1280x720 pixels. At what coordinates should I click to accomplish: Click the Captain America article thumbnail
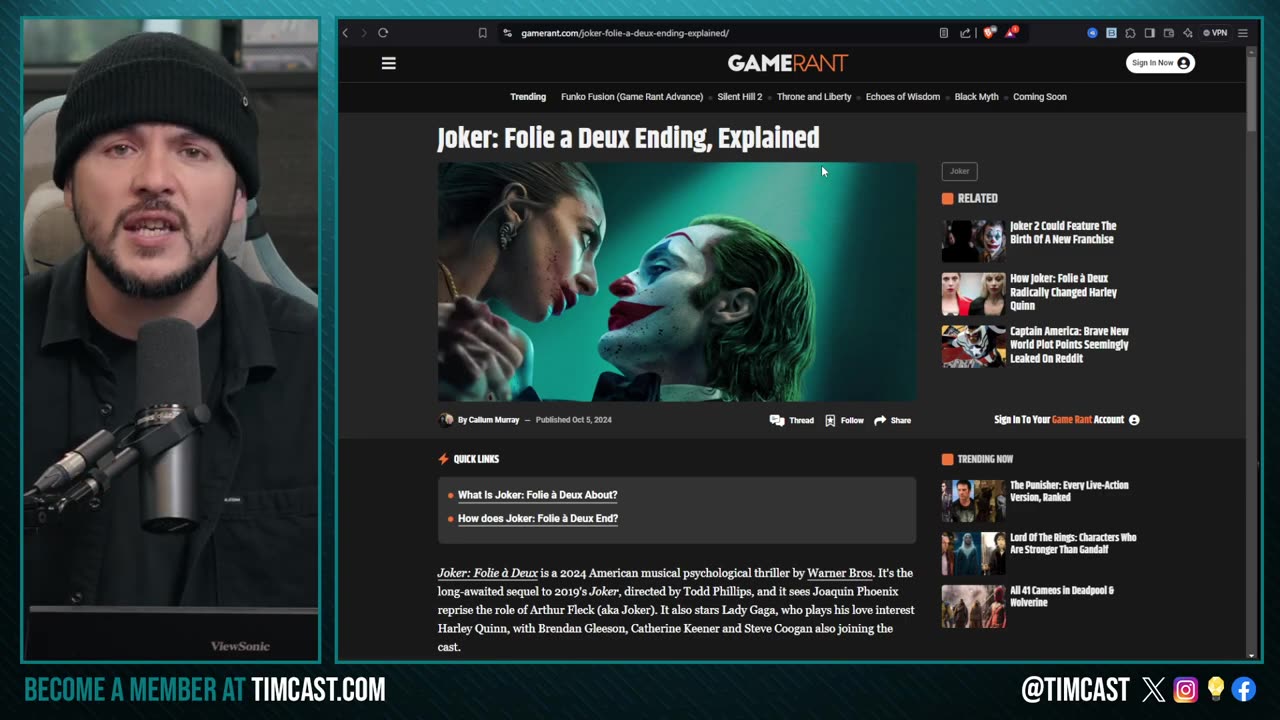(x=973, y=346)
